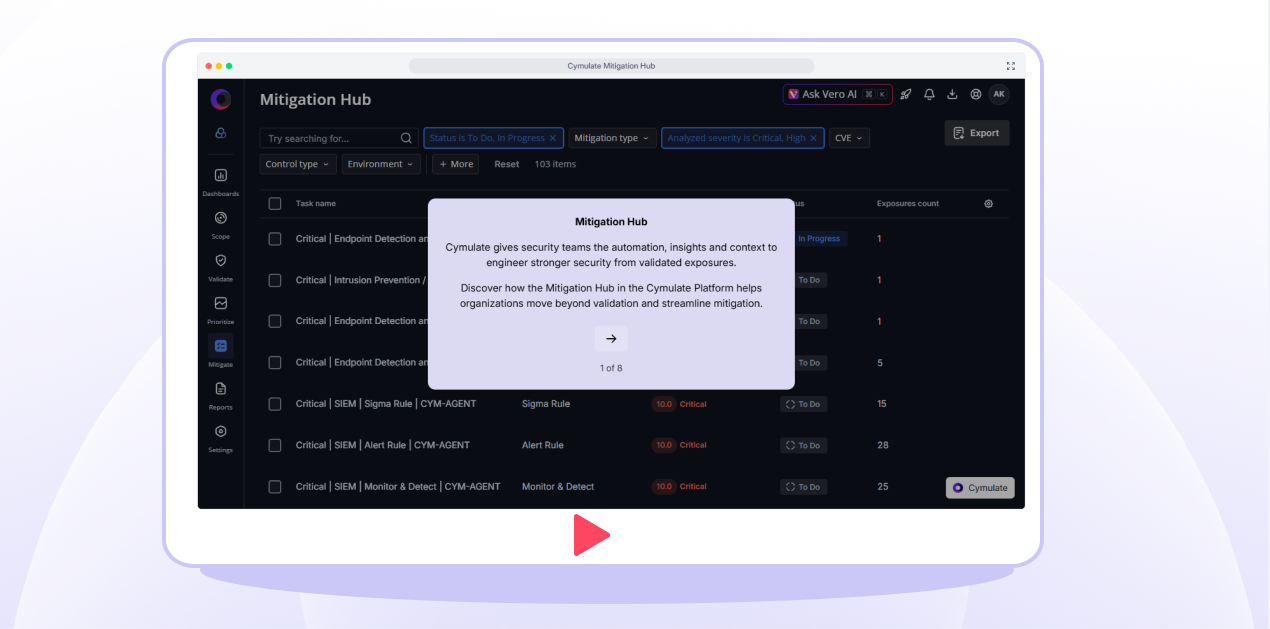Click the download icon in the header
The width and height of the screenshot is (1270, 629).
[x=952, y=94]
